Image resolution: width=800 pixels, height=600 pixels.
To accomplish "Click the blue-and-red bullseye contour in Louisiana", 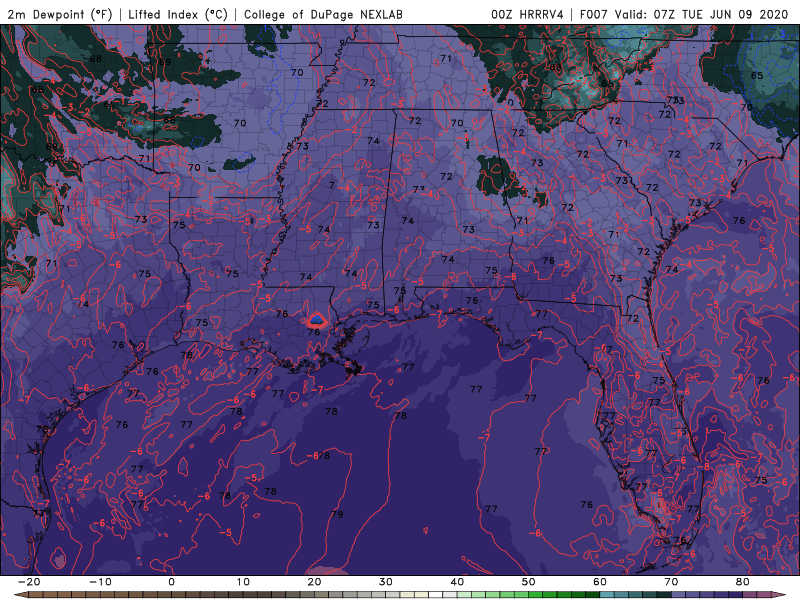I will (316, 320).
